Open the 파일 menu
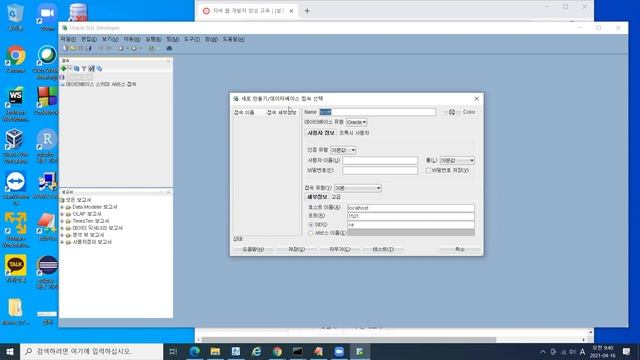 pos(68,39)
